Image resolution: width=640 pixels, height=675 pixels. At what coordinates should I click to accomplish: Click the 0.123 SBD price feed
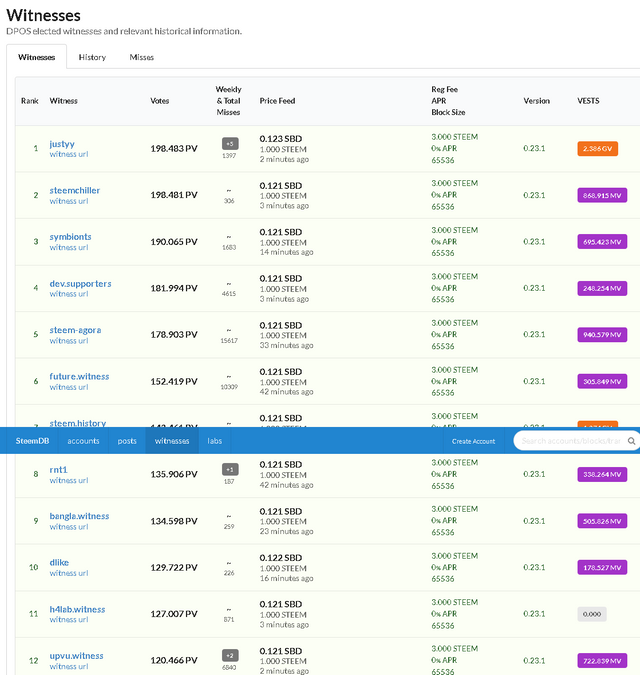[281, 139]
